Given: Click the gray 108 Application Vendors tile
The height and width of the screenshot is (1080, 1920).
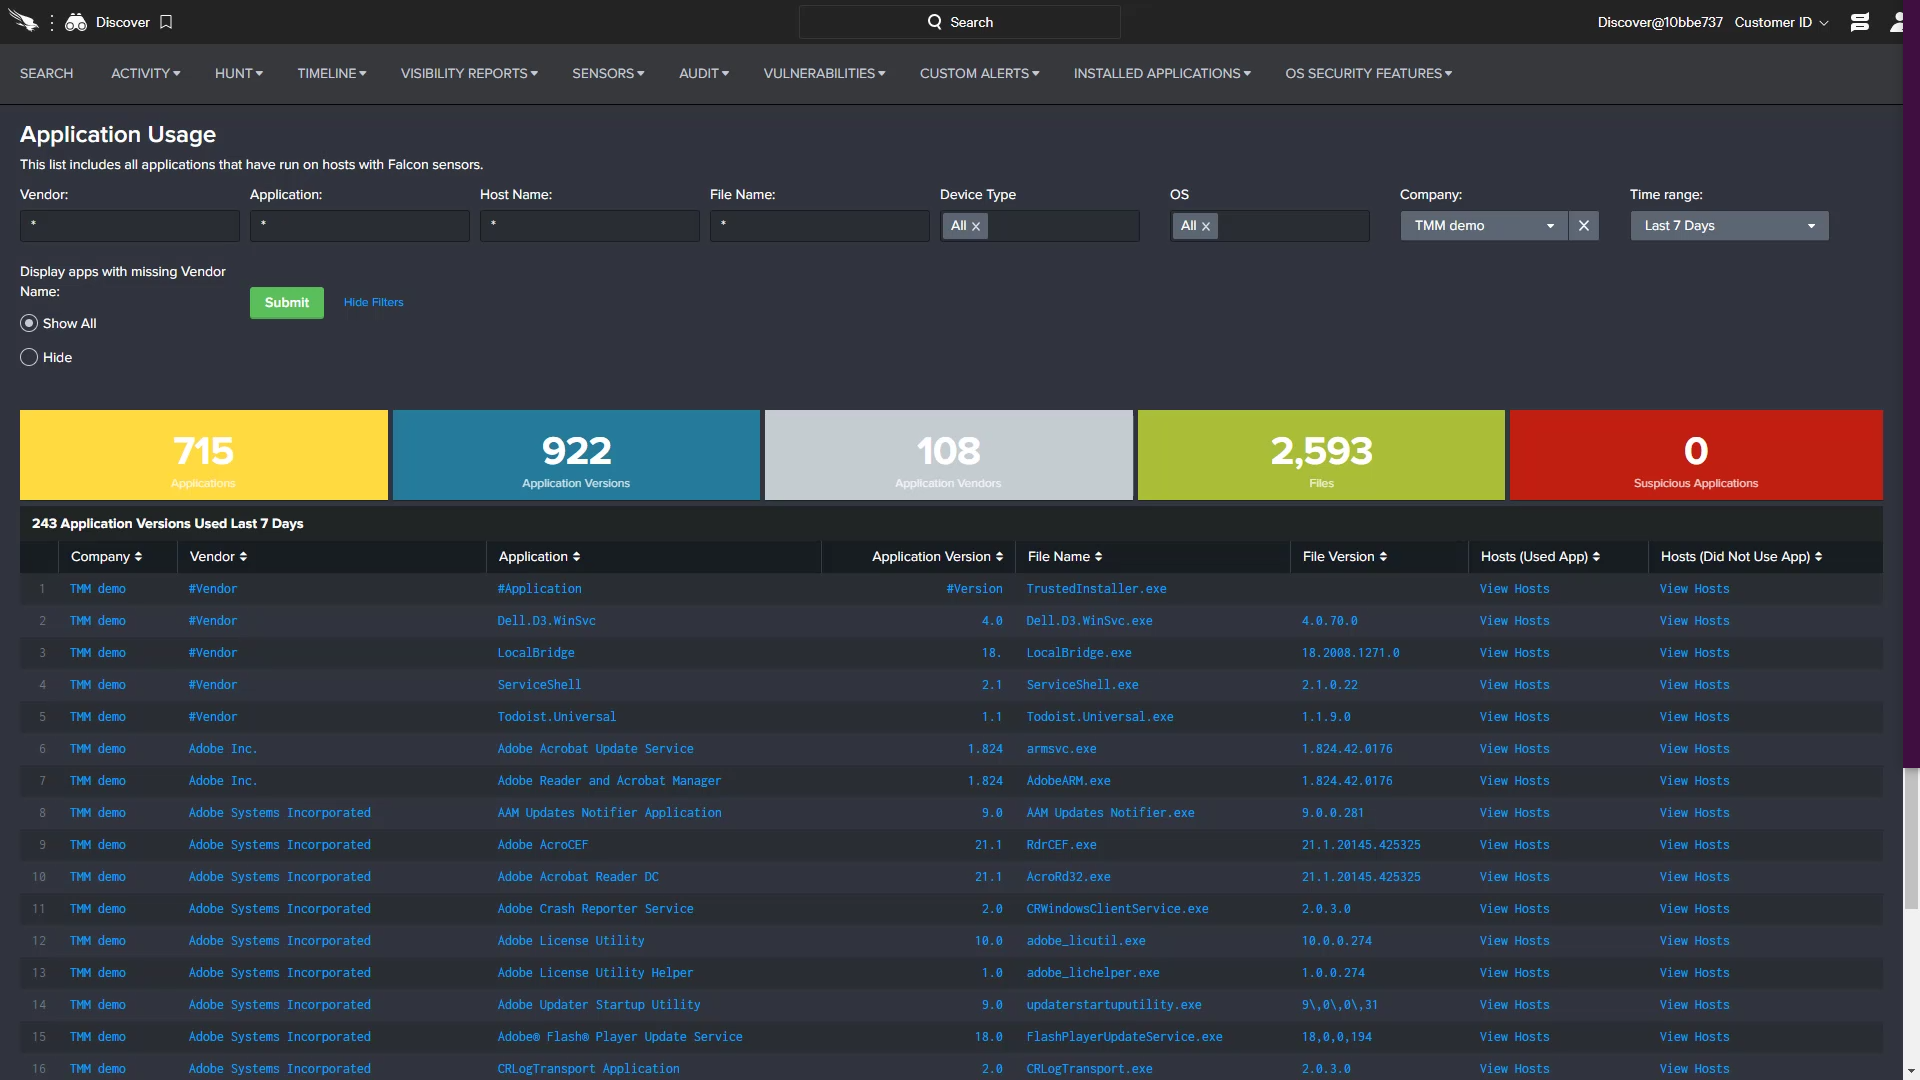Looking at the screenshot, I should click(949, 455).
